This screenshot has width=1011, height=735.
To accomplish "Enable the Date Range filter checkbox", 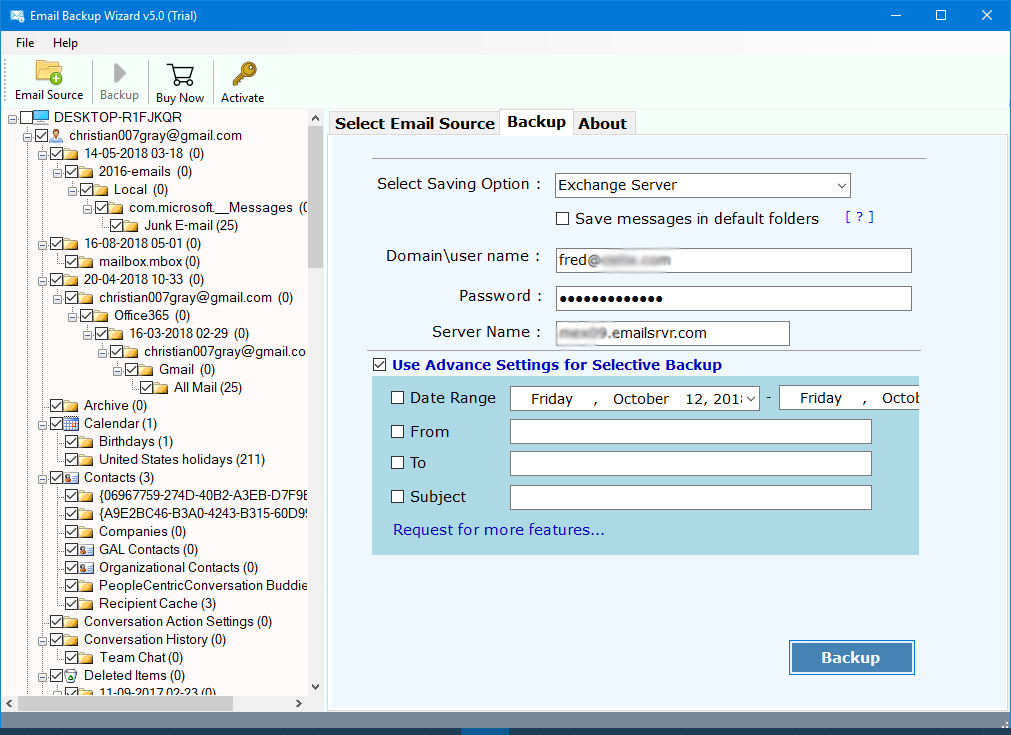I will [397, 398].
